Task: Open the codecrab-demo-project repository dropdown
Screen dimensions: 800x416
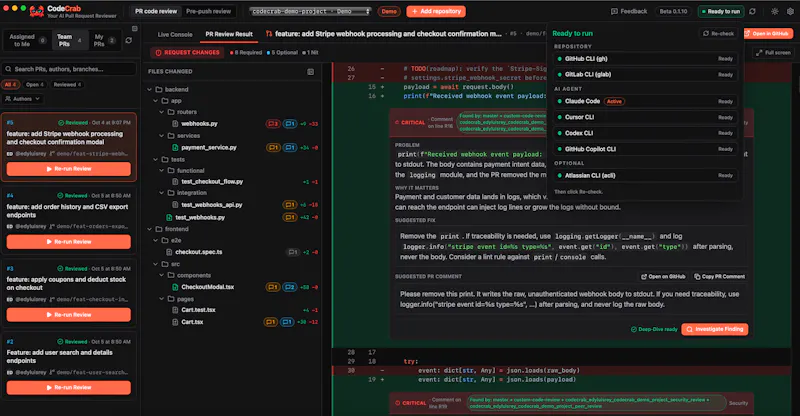Action: pyautogui.click(x=310, y=11)
